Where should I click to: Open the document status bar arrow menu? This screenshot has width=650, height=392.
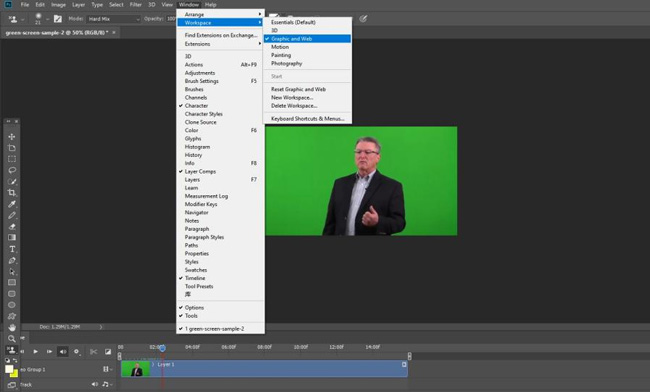[x=100, y=327]
